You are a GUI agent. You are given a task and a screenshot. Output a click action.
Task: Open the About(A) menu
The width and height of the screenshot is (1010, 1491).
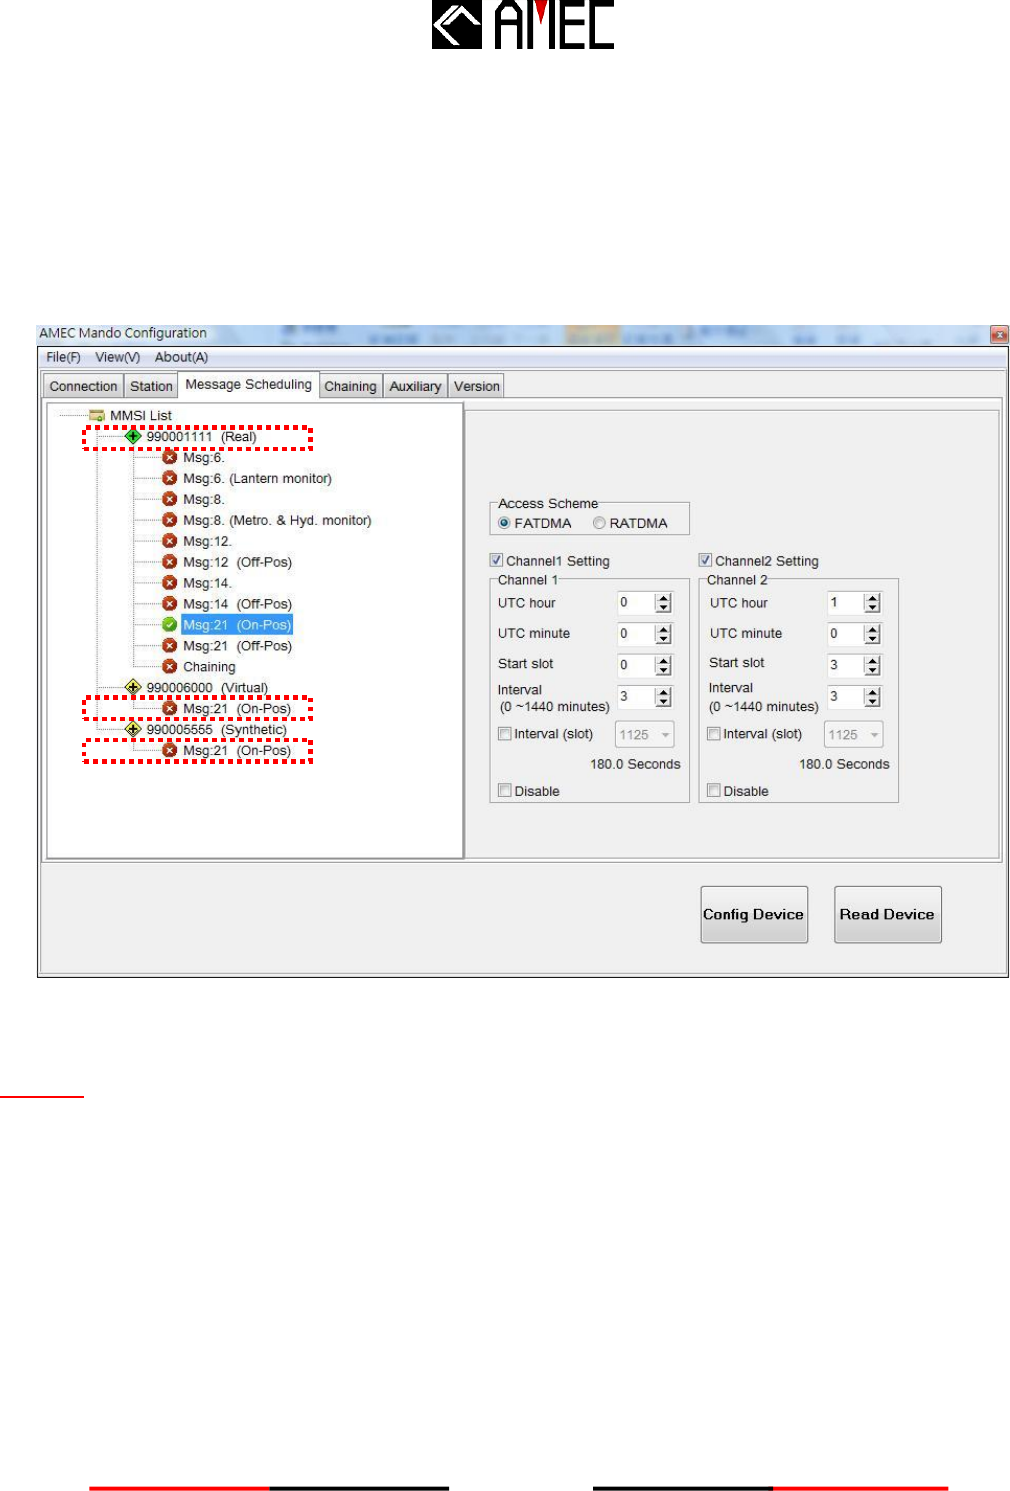click(x=181, y=357)
